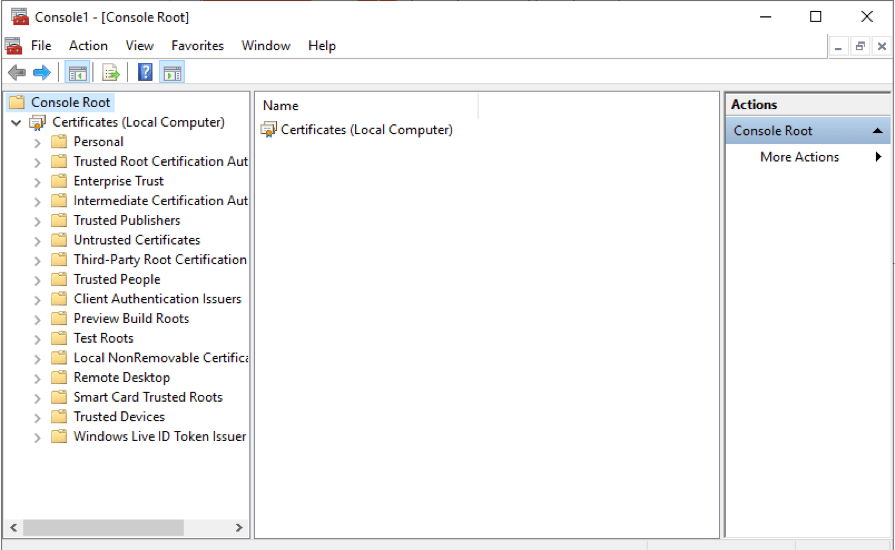Click the blue Forward arrow in toolbar
This screenshot has height=550, width=895.
(x=41, y=72)
